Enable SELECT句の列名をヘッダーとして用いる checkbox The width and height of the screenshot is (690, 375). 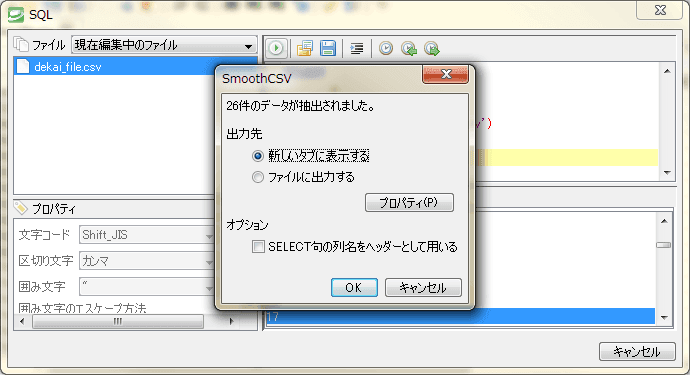[x=258, y=246]
